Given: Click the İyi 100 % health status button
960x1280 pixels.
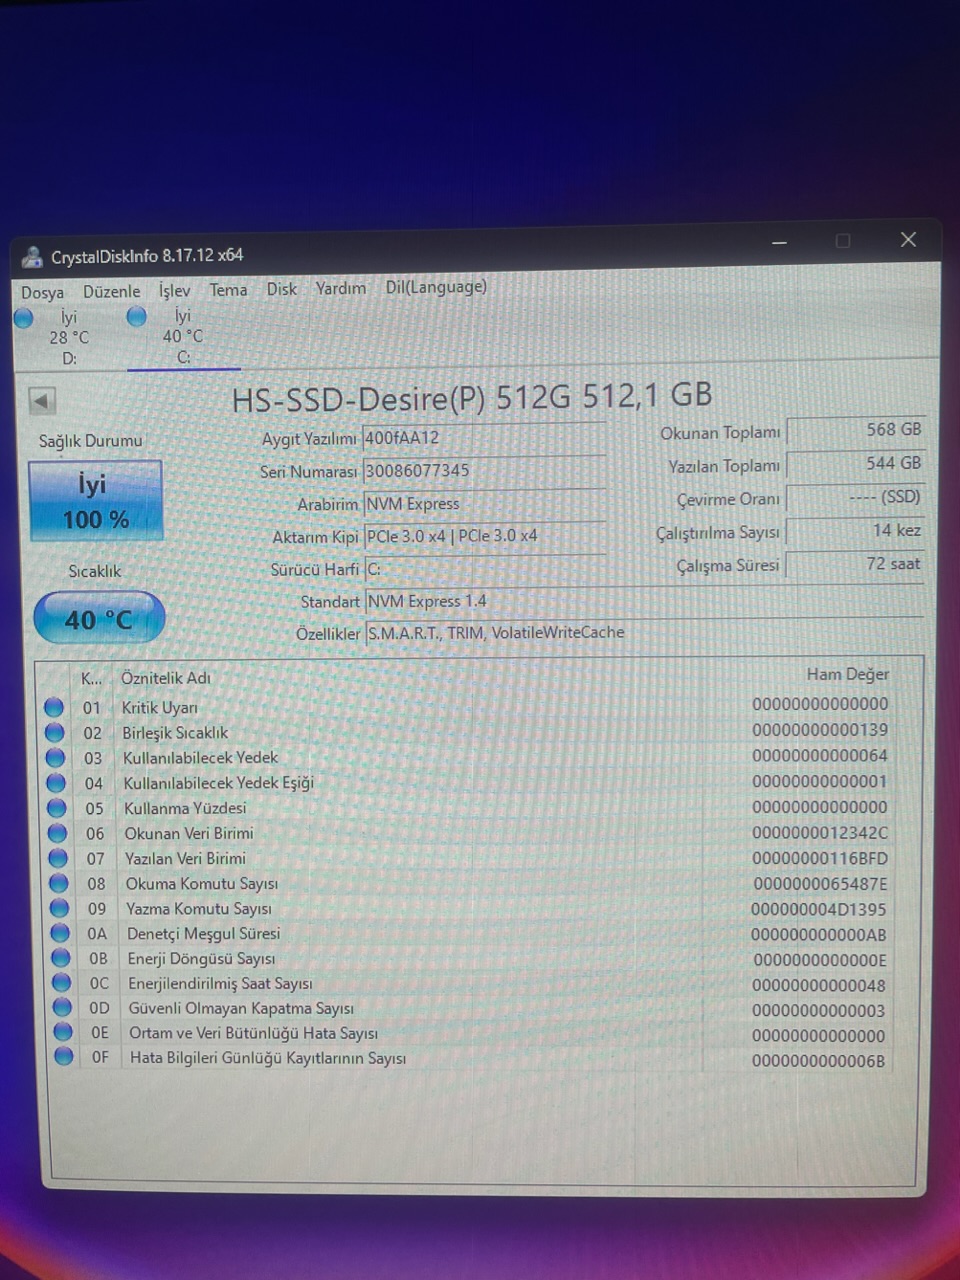Looking at the screenshot, I should point(95,501).
